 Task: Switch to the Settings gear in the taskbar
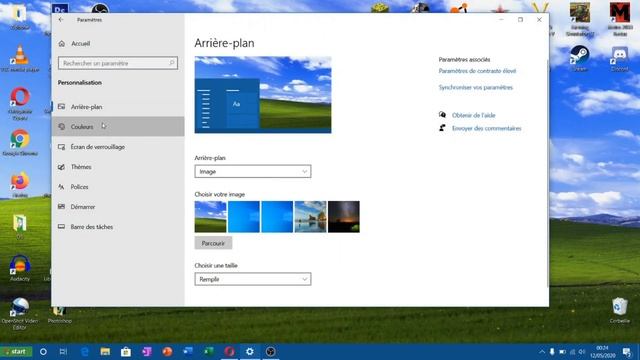pyautogui.click(x=250, y=351)
